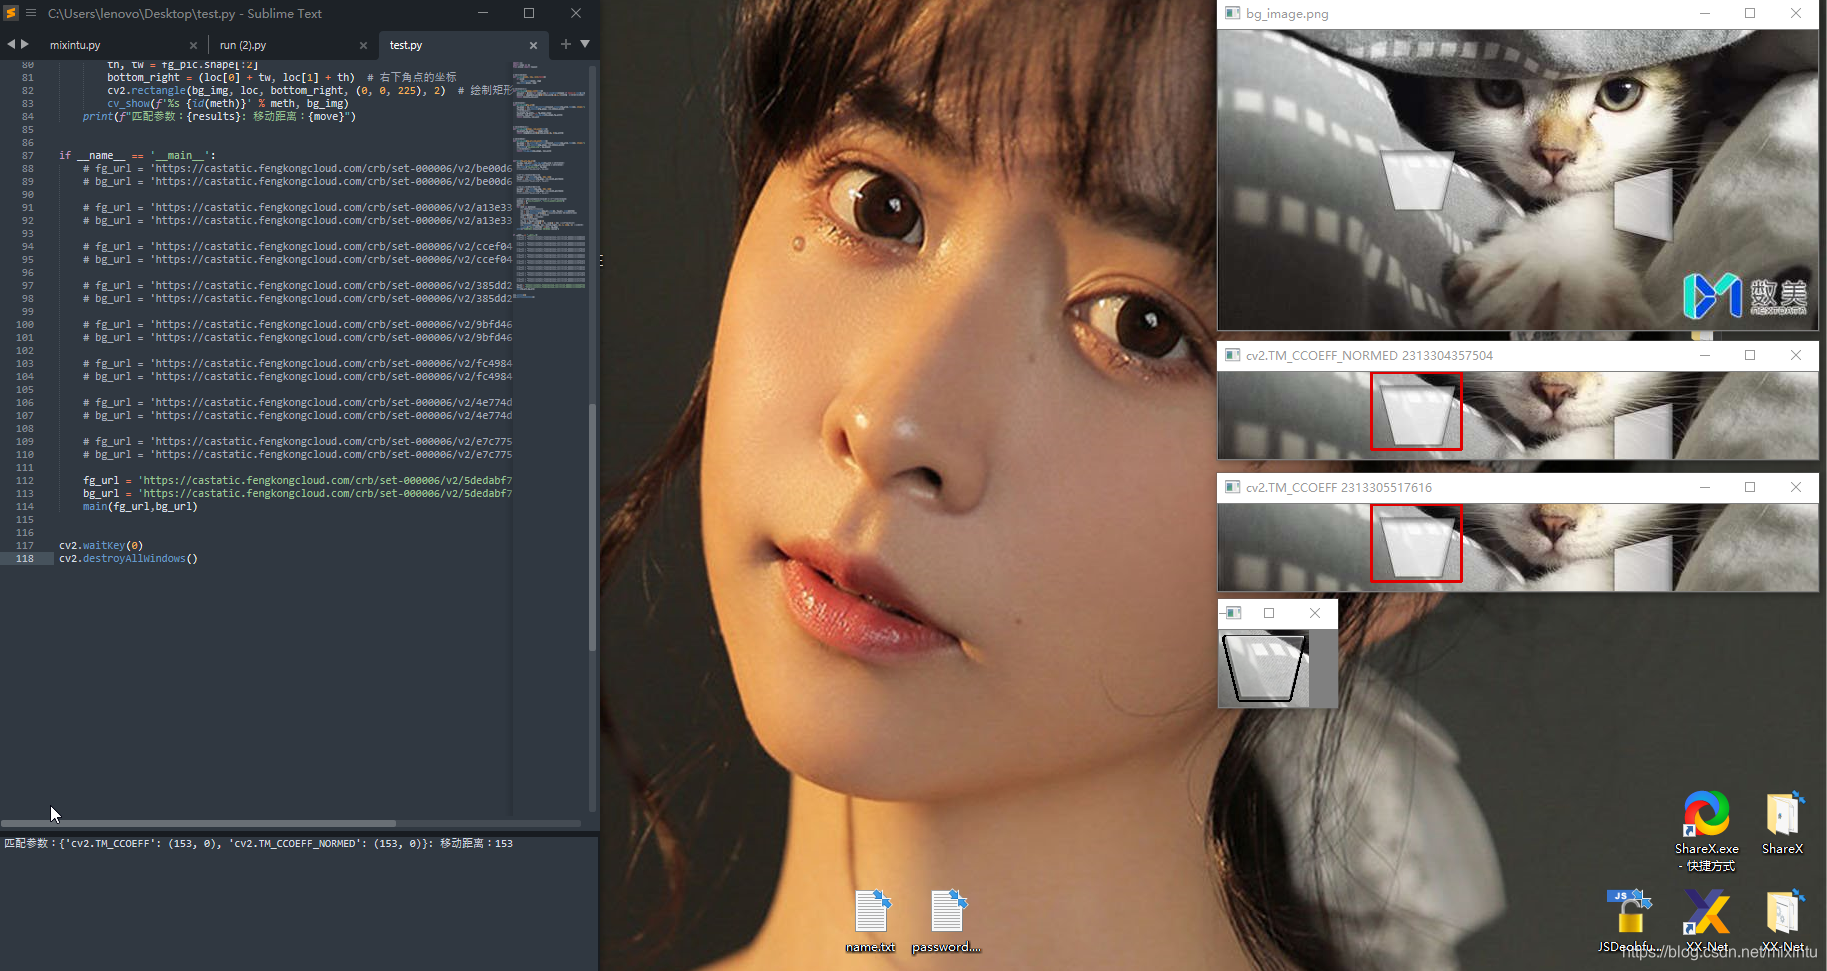This screenshot has height=971, width=1827.
Task: Click the image in cv2.TM_CCOEFF_NORMED window
Action: (1518, 415)
